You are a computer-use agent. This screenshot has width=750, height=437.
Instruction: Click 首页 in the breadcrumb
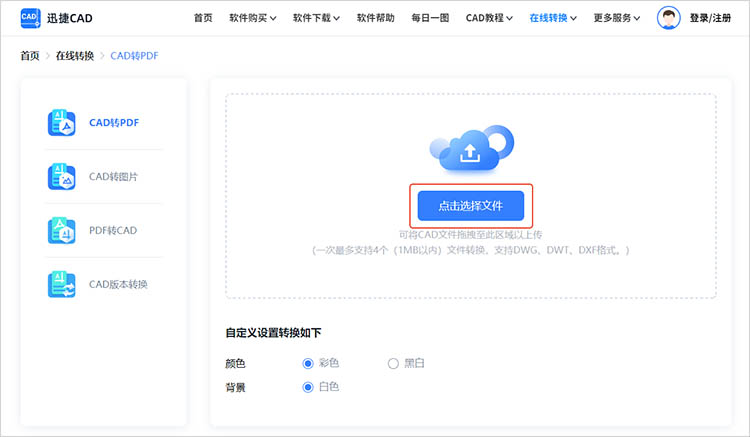(30, 56)
